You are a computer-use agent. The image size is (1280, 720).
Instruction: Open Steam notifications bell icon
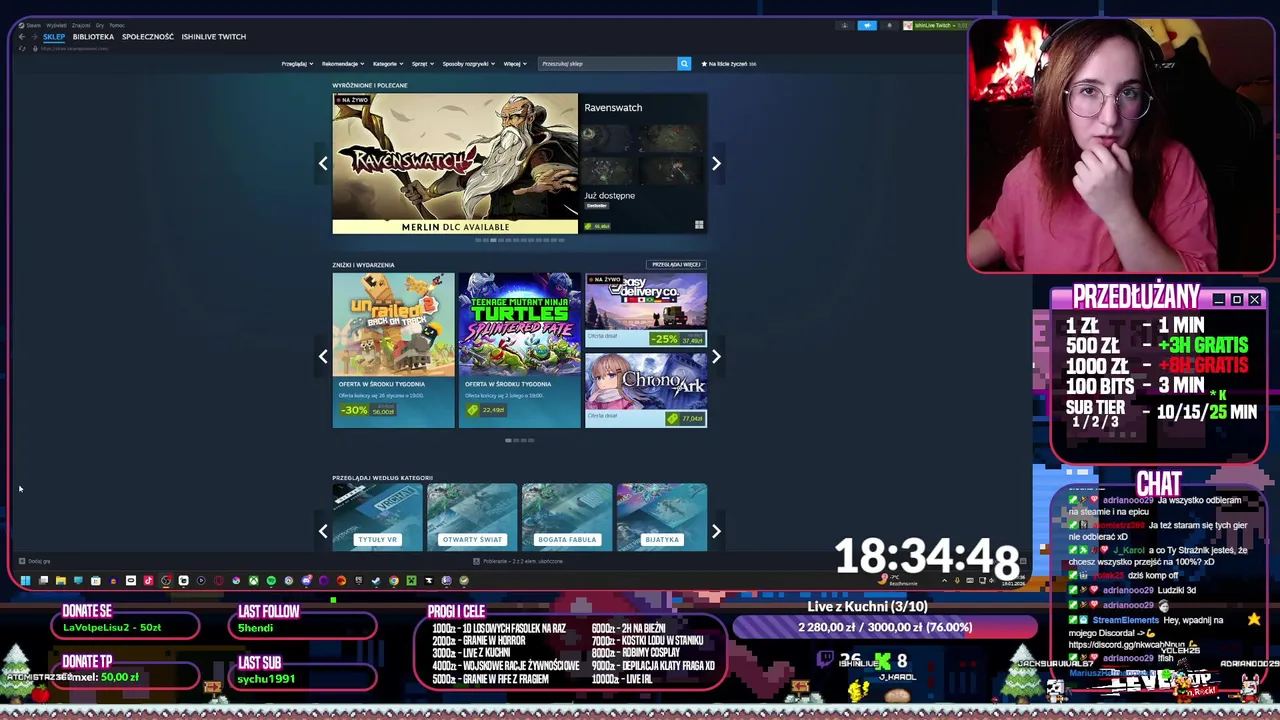click(890, 25)
